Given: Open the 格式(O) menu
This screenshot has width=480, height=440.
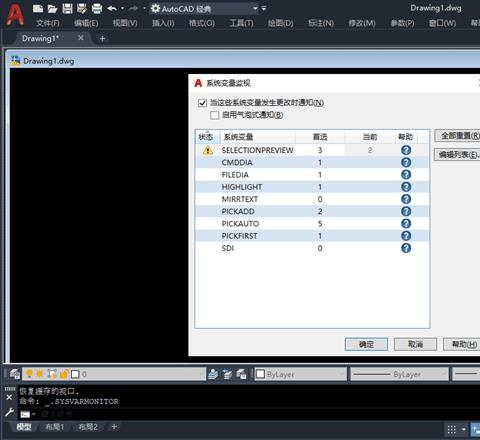Looking at the screenshot, I should [202, 23].
